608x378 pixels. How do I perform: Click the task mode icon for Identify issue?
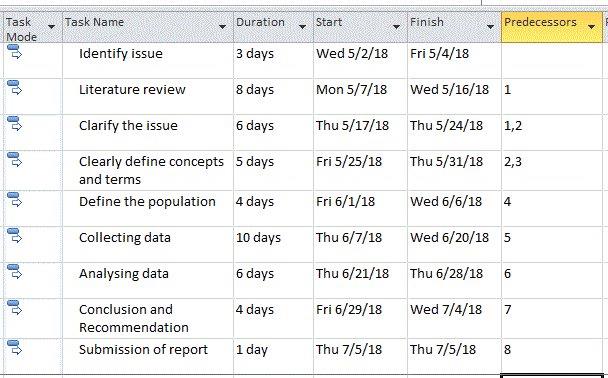point(15,52)
